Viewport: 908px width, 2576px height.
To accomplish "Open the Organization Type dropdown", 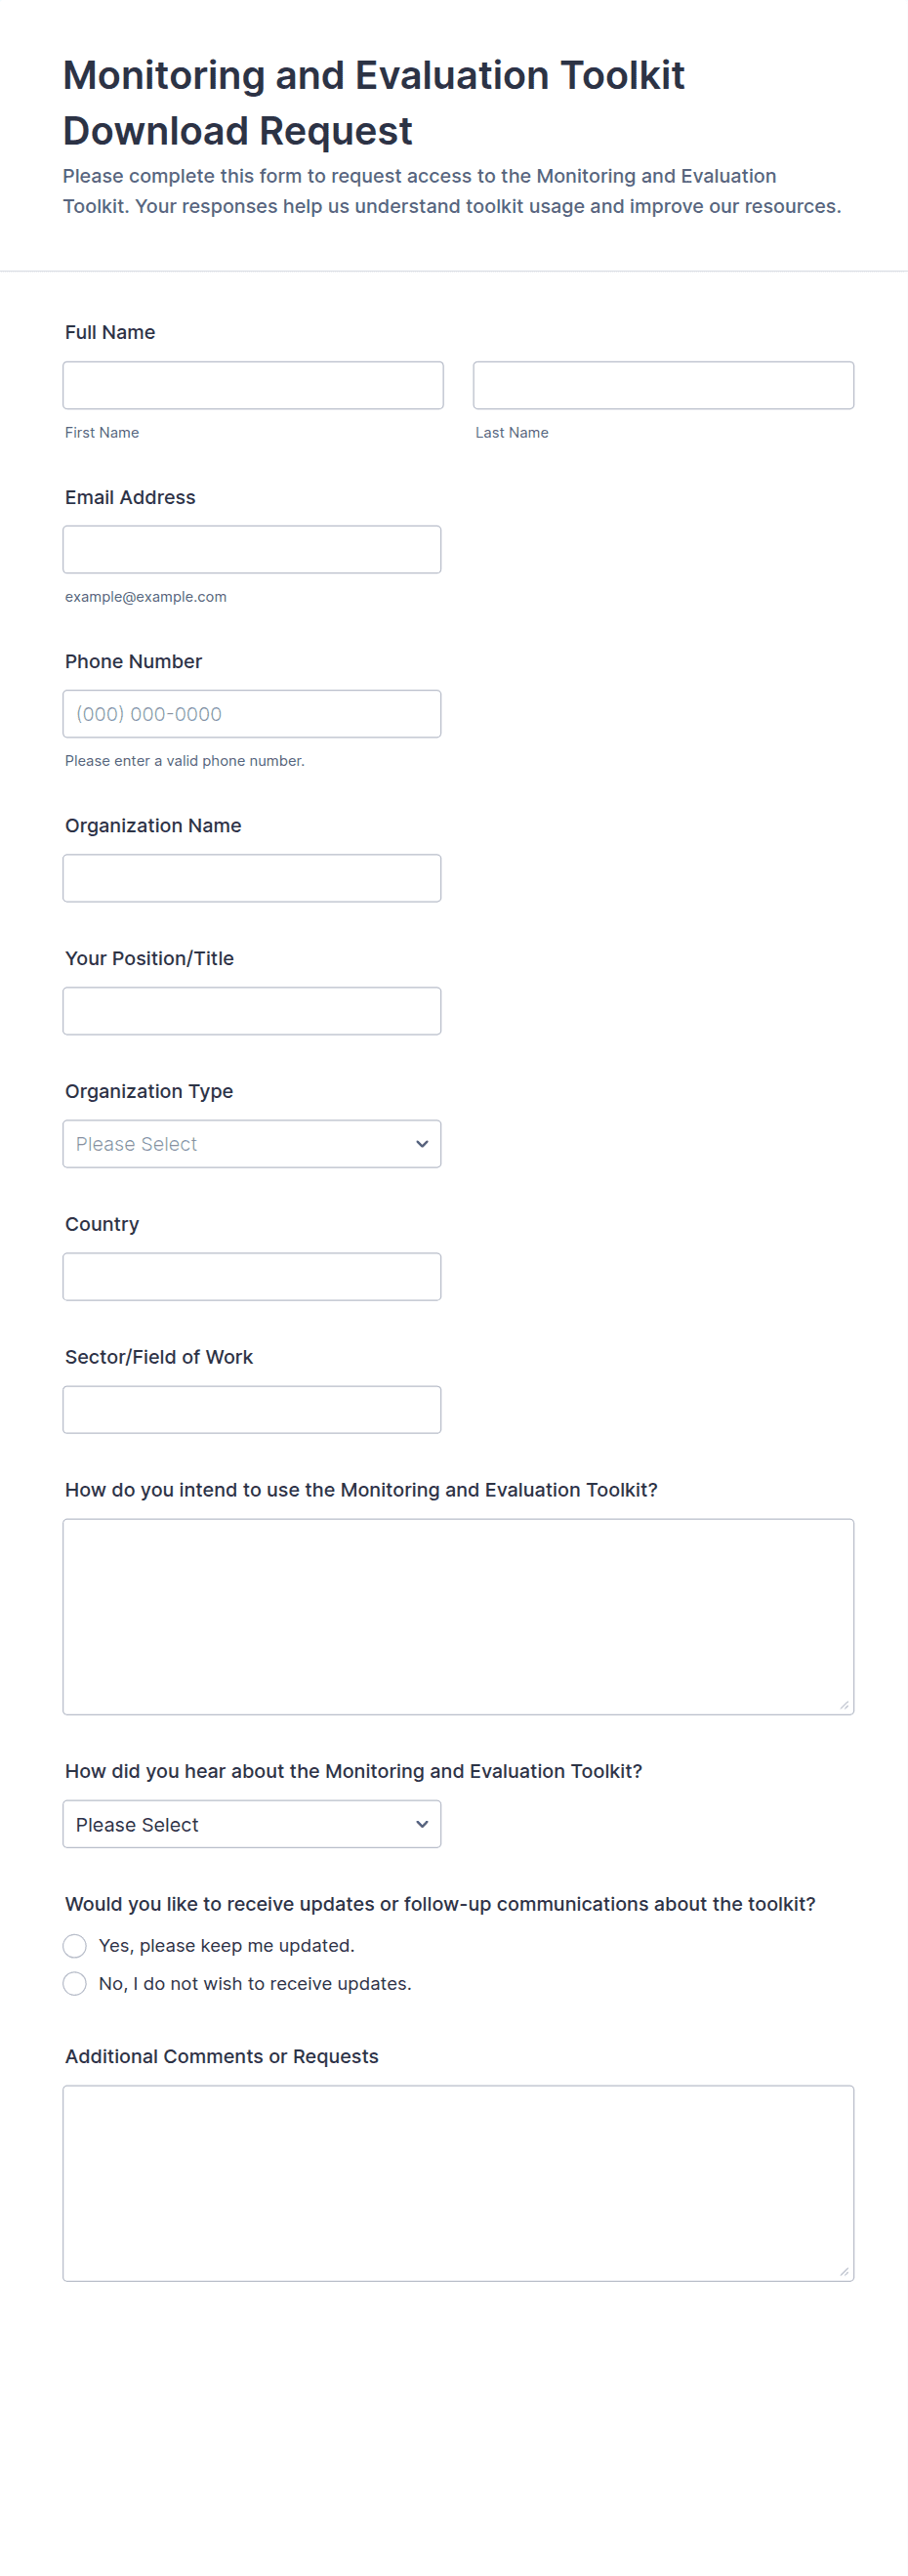I will [252, 1144].
